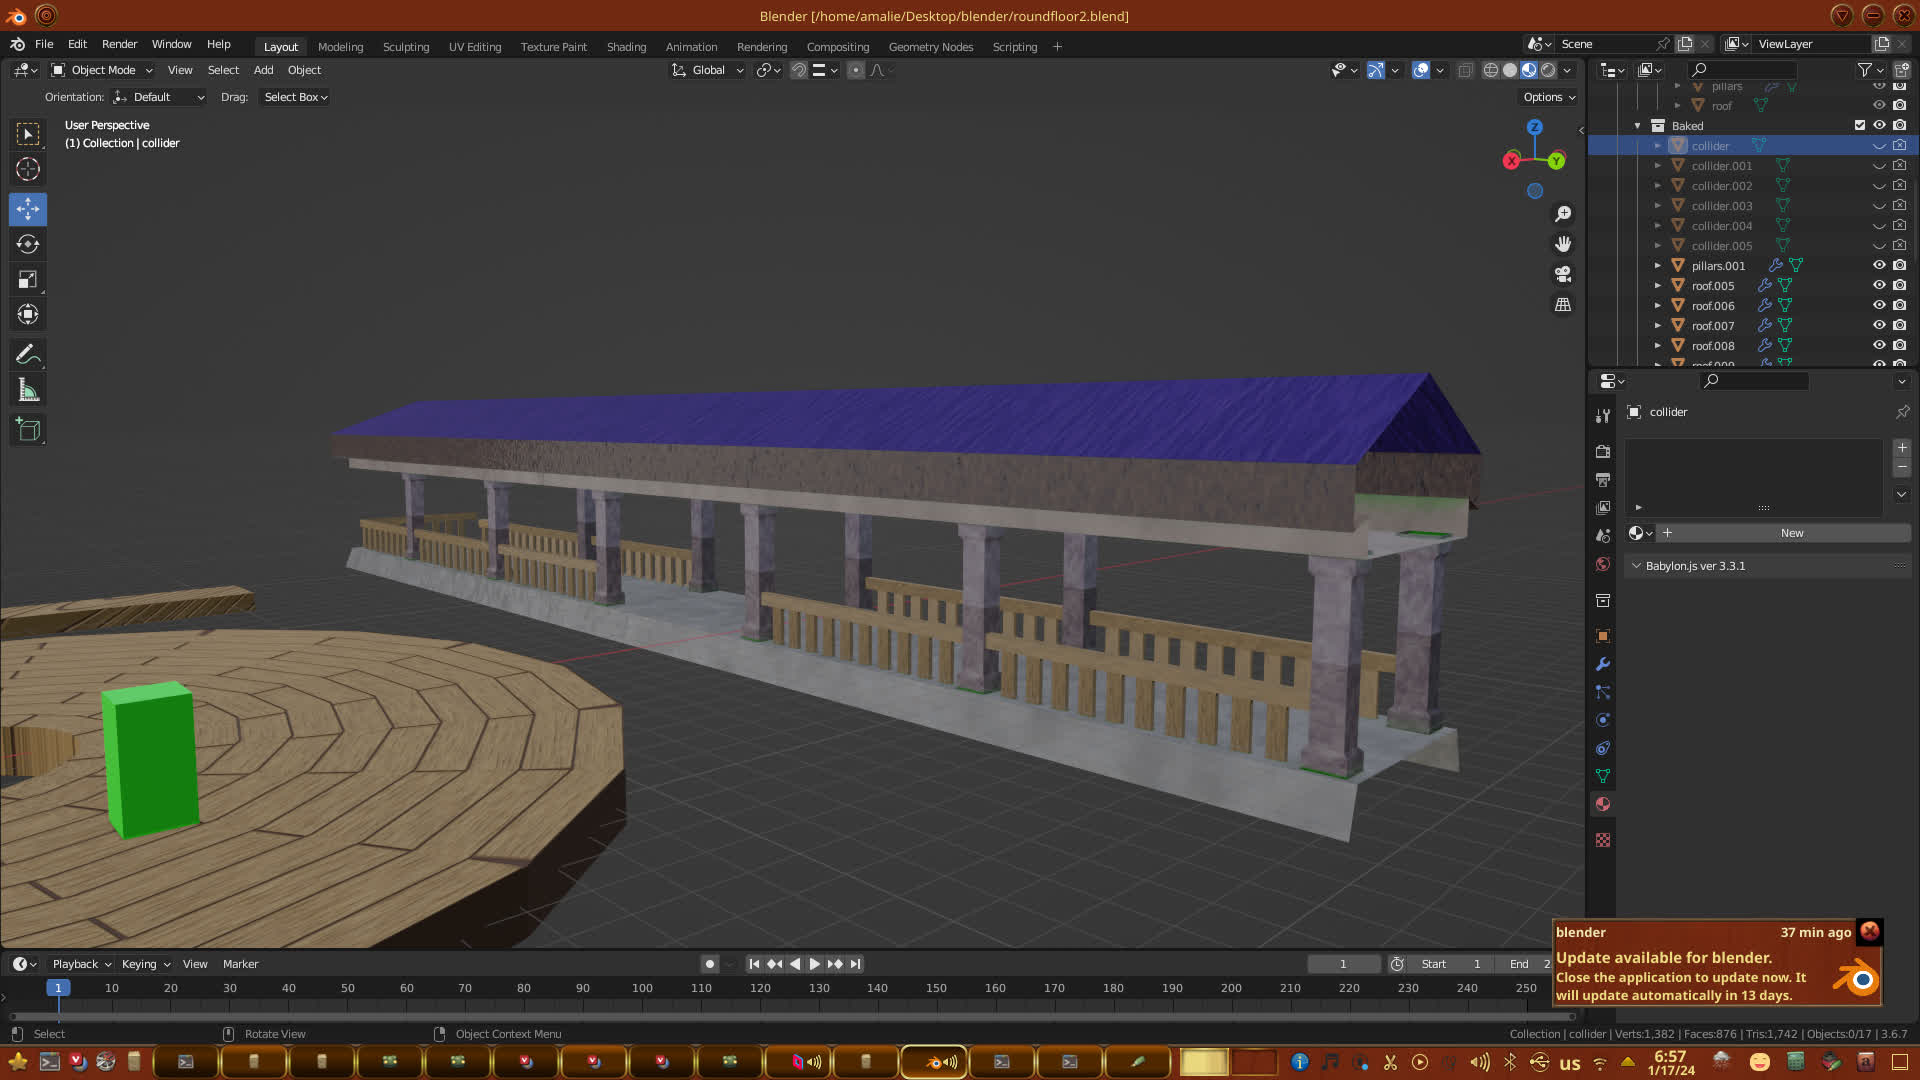Toggle Baked collection exclude checkbox
The height and width of the screenshot is (1080, 1920).
[1860, 126]
